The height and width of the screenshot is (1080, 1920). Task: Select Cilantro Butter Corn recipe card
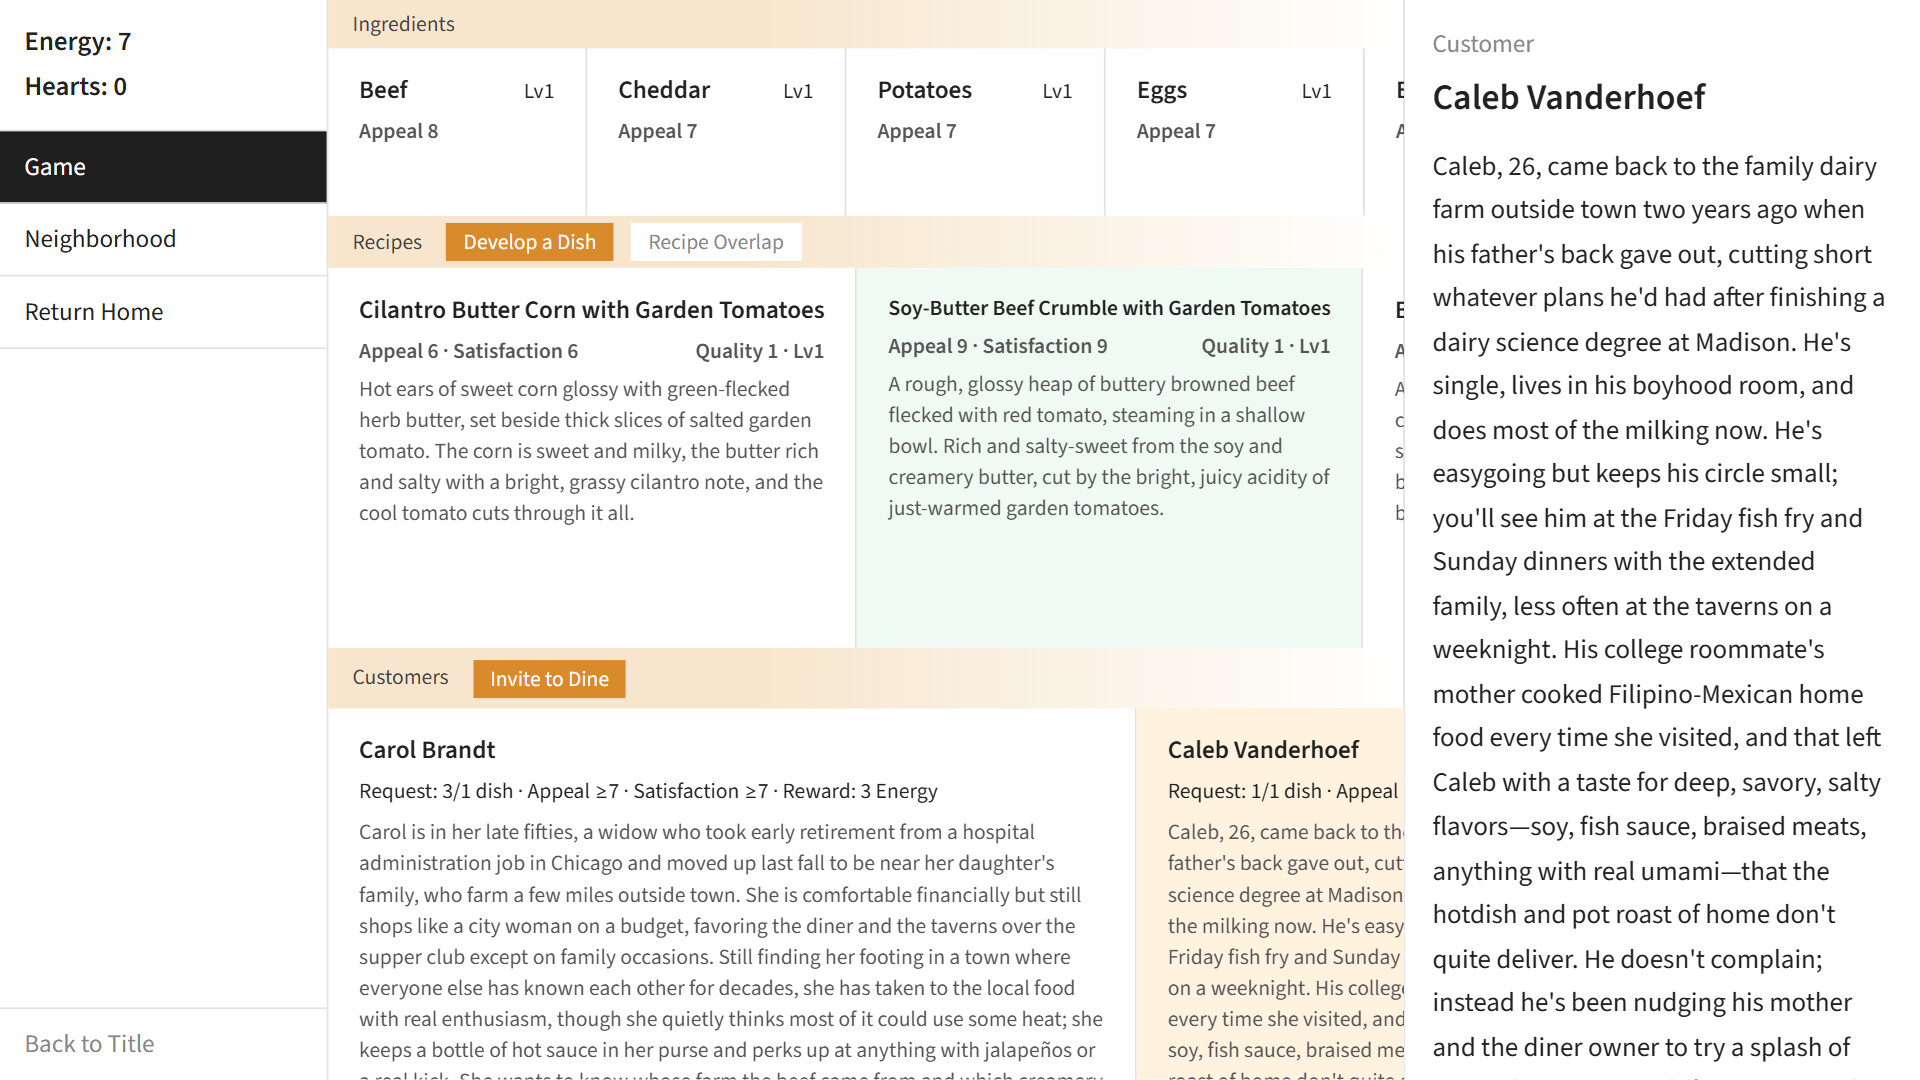(591, 457)
